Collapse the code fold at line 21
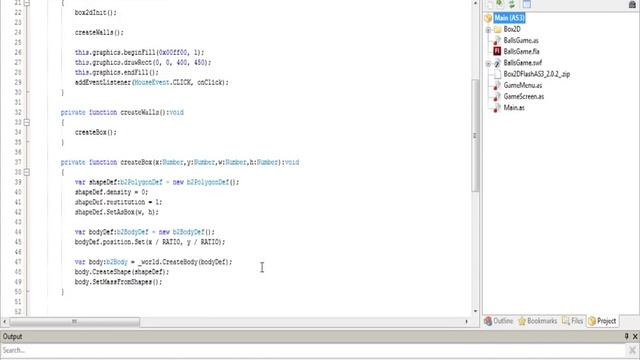640x360 pixels. 27,3
